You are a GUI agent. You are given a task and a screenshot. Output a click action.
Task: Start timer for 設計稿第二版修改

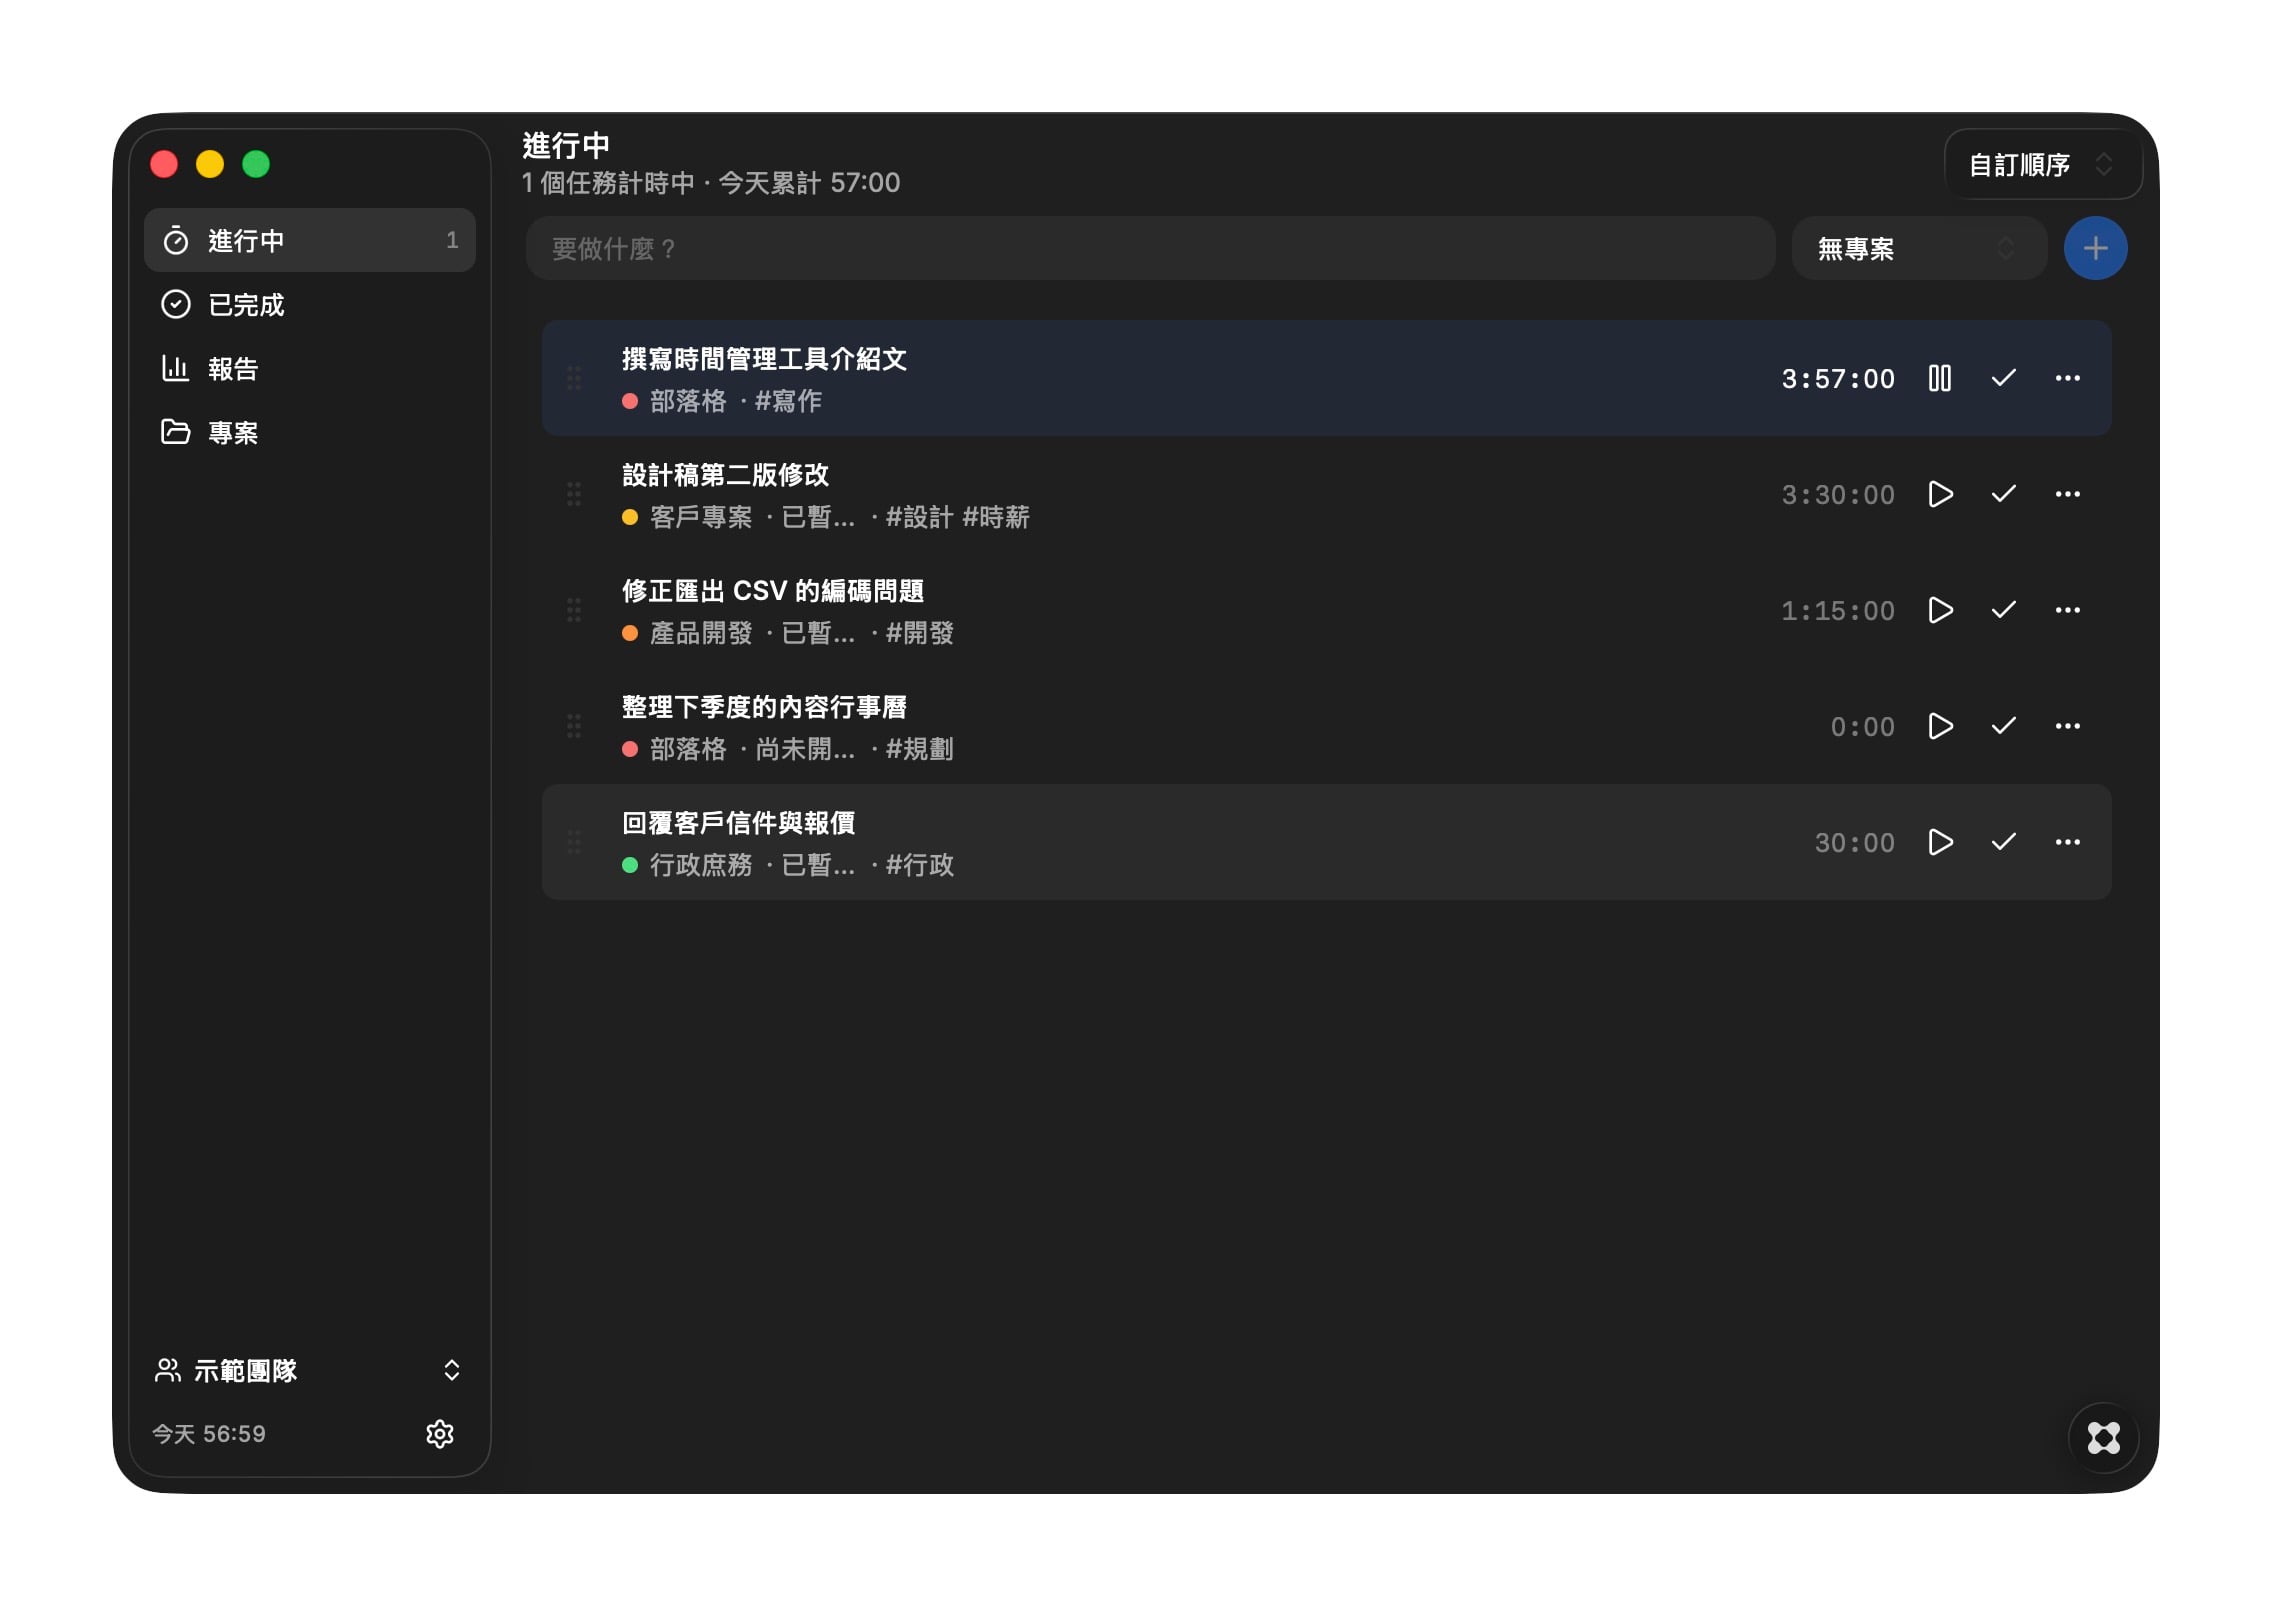click(1939, 494)
